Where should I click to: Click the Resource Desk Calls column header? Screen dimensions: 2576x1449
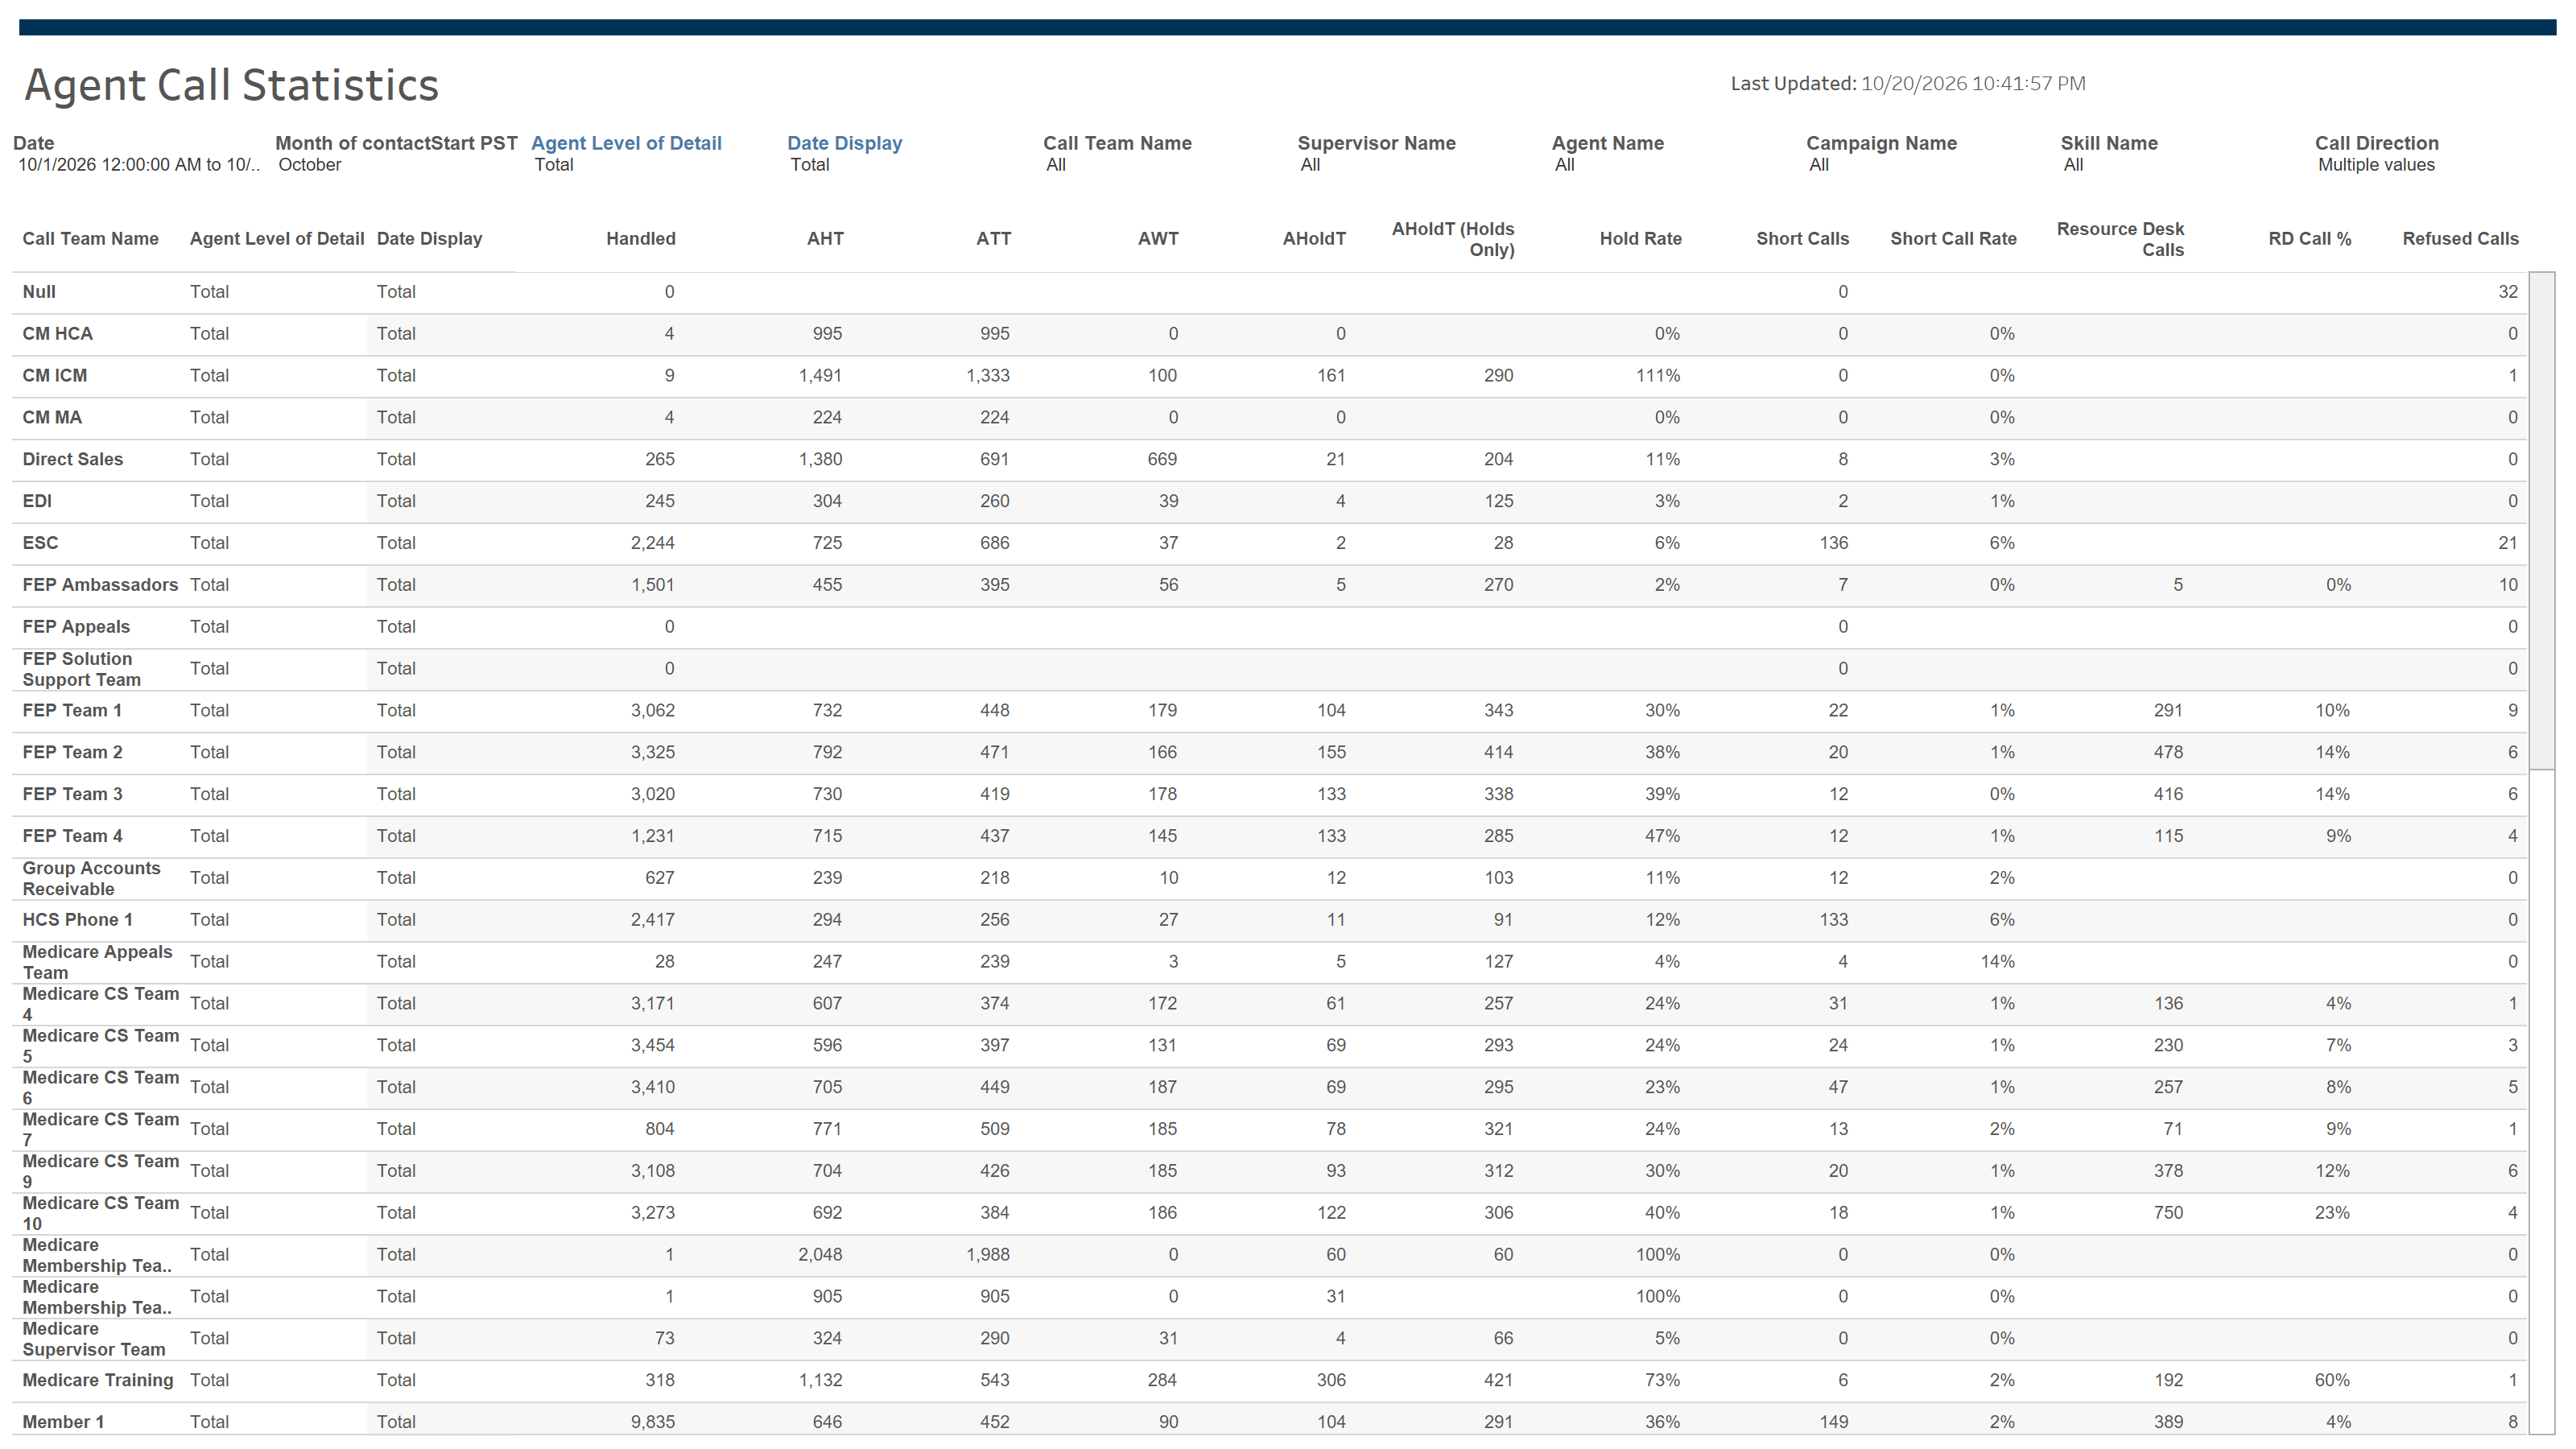pyautogui.click(x=2120, y=239)
